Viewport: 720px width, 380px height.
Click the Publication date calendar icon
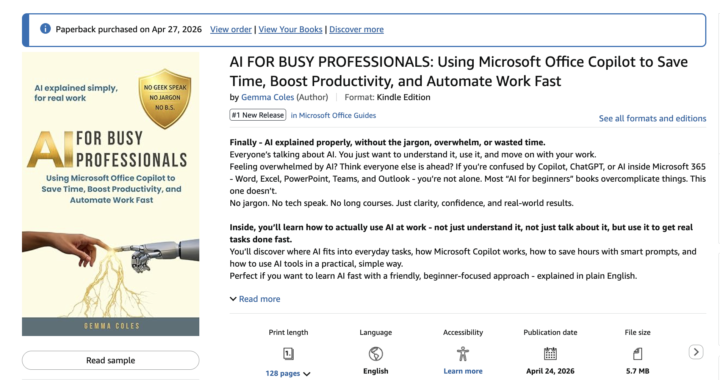pos(550,354)
